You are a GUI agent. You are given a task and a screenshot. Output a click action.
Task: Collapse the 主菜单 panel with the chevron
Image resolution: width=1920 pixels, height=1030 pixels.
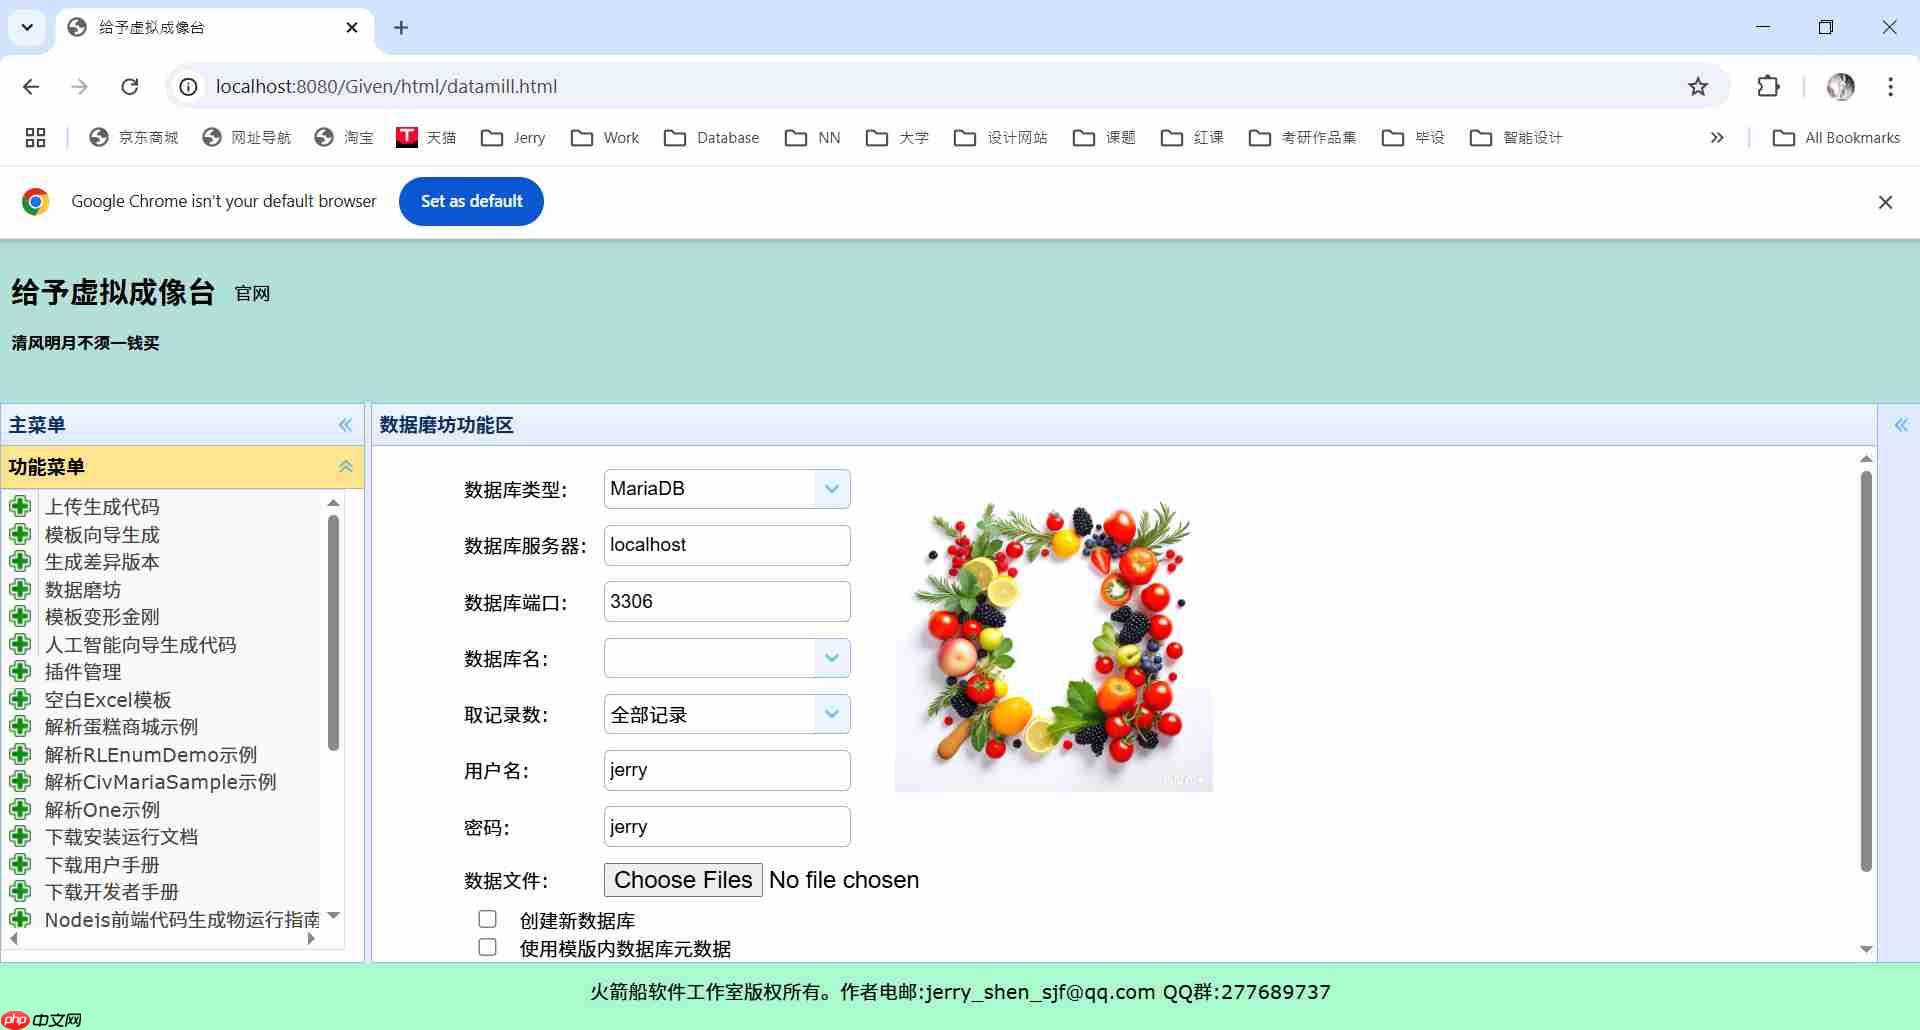[345, 424]
